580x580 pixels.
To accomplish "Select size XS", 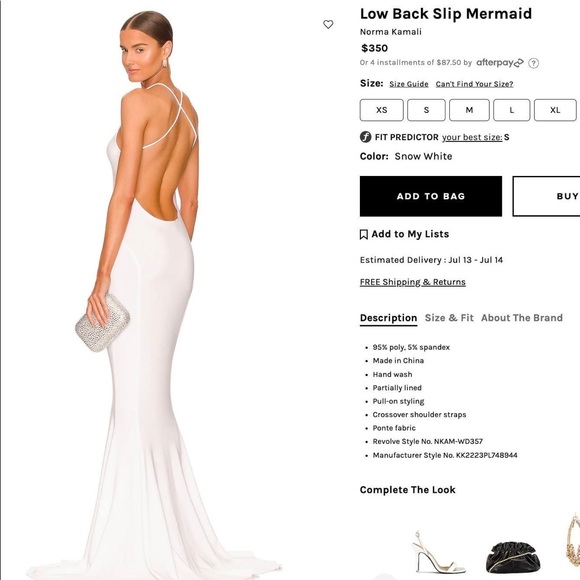I will click(x=381, y=110).
